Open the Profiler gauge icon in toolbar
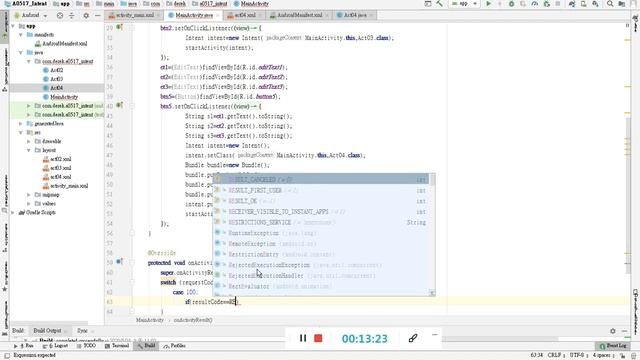The height and width of the screenshot is (360, 640). 535,4
